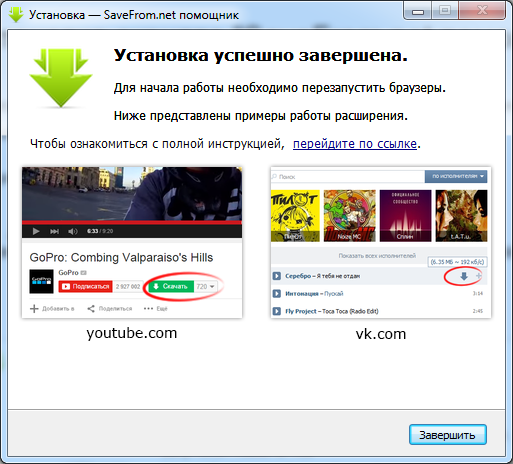Click the vk.com caption
This screenshot has width=513, height=464.
[x=381, y=334]
